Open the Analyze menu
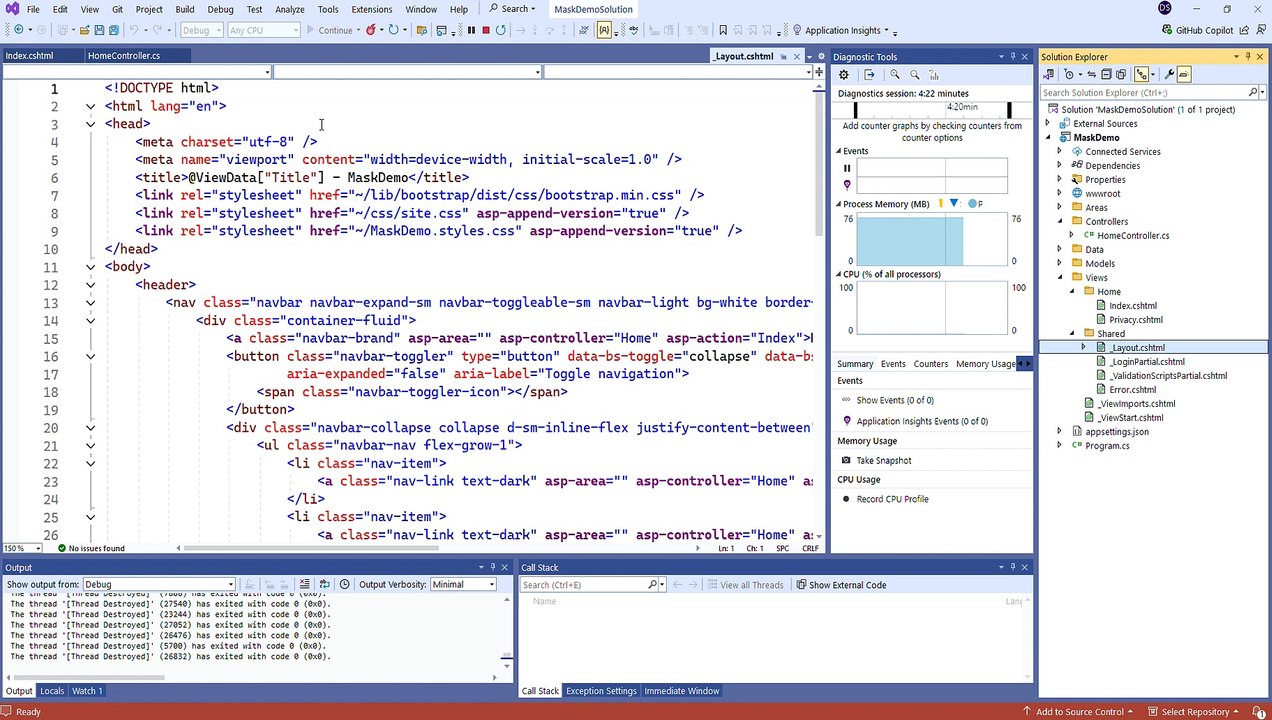Screen dimensions: 1272x720 290,9
